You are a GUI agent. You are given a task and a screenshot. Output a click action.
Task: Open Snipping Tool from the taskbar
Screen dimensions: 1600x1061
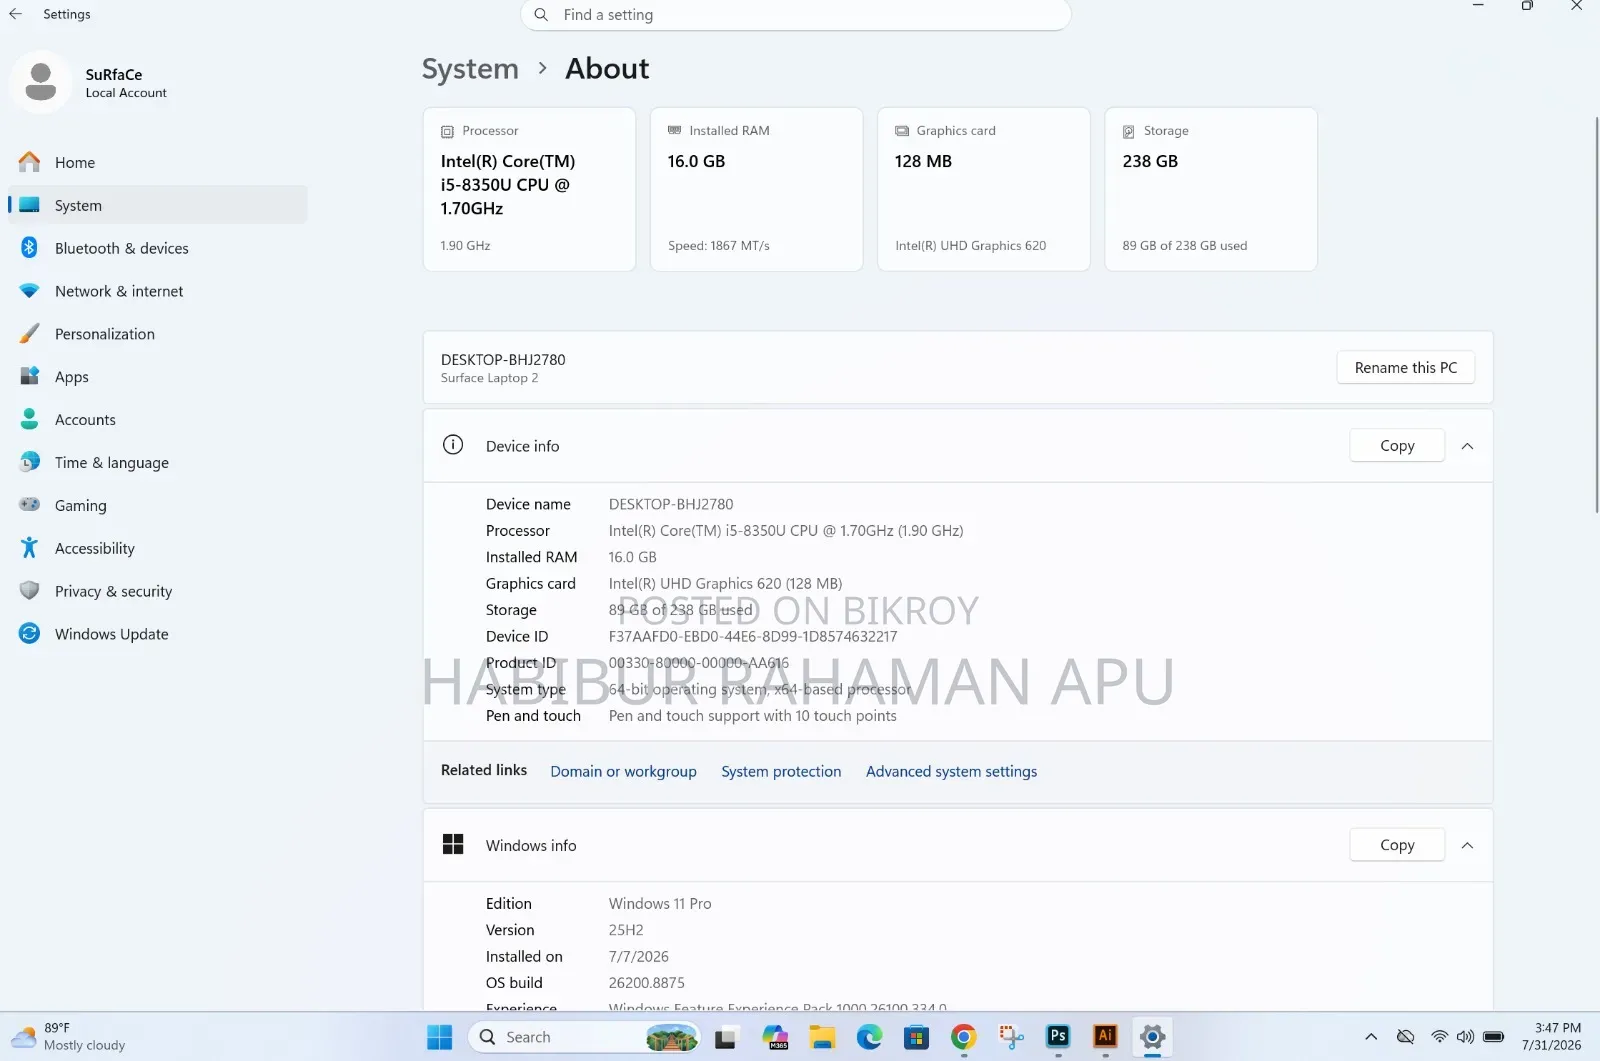click(1011, 1037)
